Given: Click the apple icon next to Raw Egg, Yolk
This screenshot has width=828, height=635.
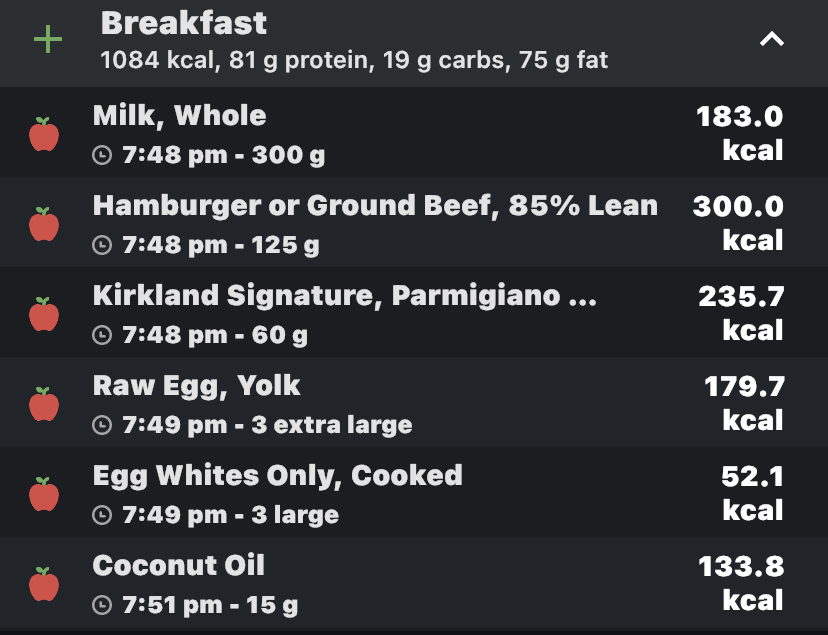Looking at the screenshot, I should pos(44,404).
